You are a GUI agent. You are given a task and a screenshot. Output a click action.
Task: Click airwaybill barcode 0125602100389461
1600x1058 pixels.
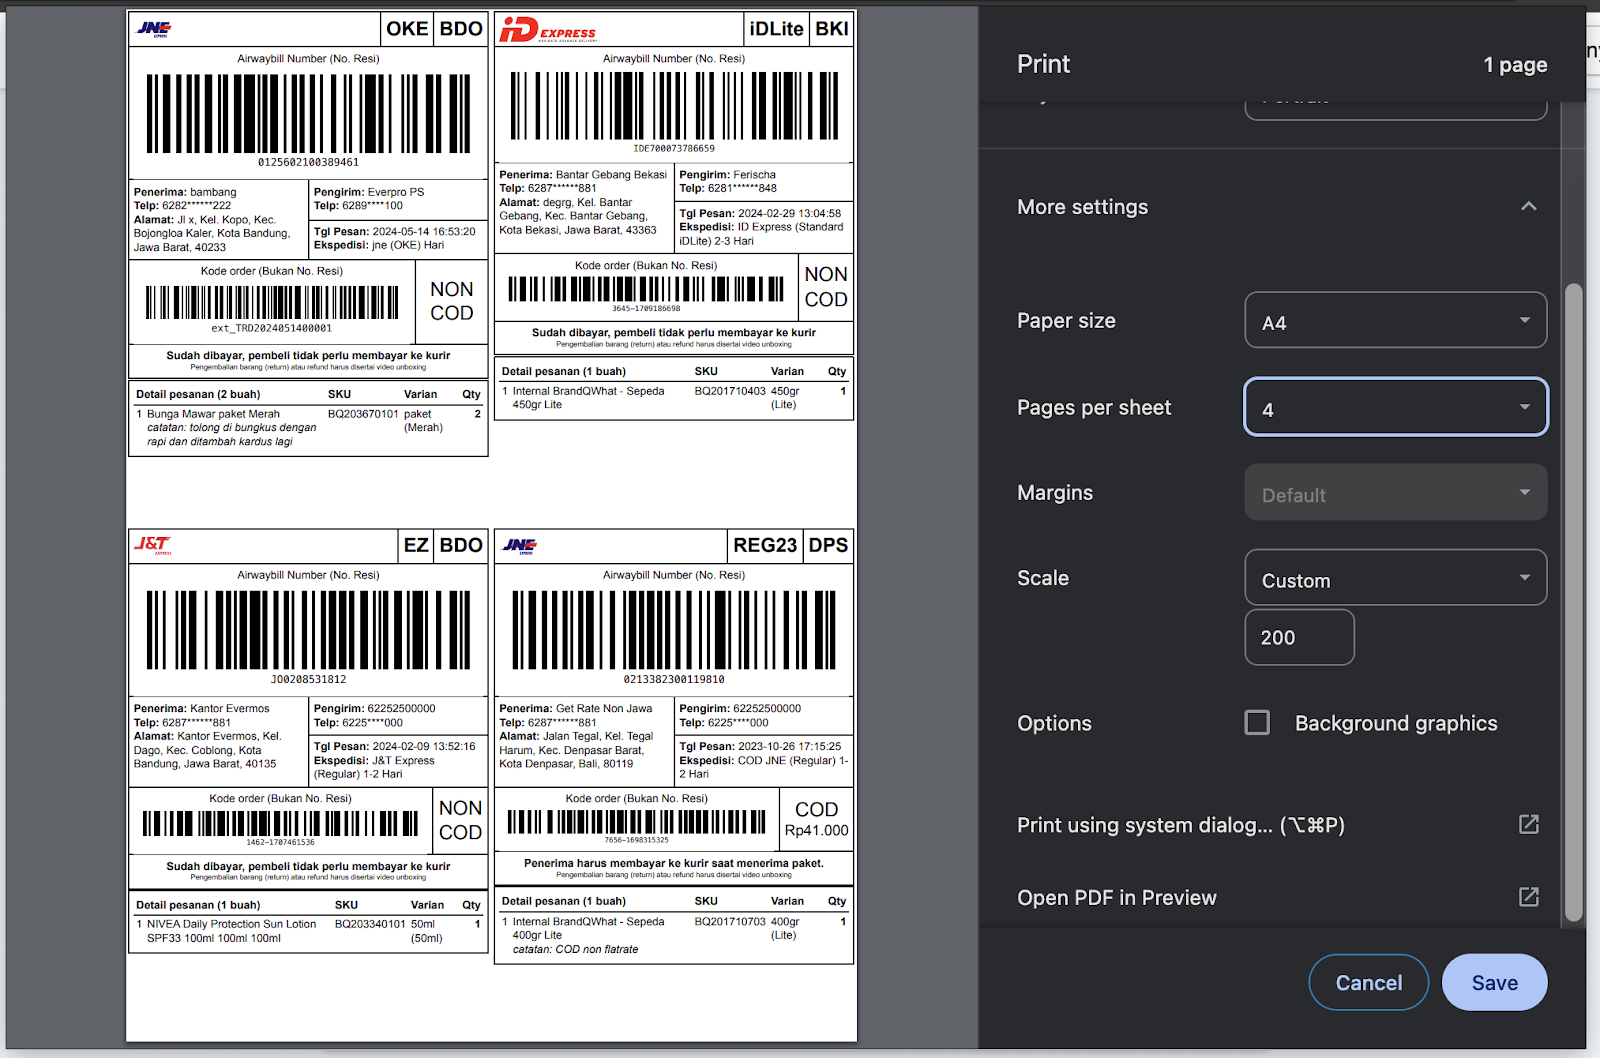point(308,113)
